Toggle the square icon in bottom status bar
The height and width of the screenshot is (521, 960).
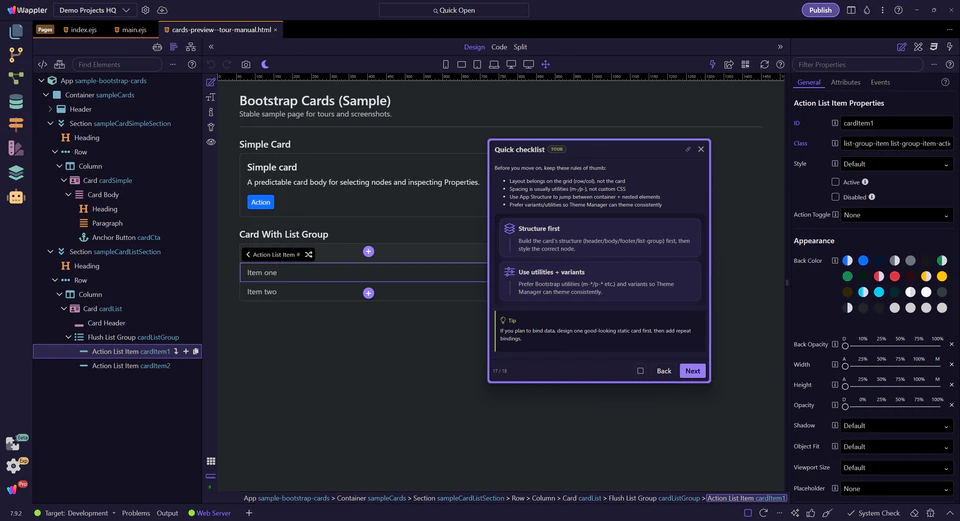point(748,513)
